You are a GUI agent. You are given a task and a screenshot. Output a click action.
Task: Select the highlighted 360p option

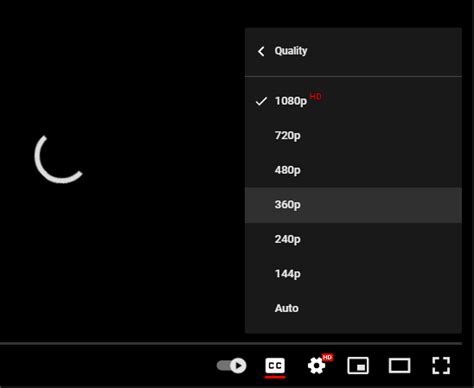pyautogui.click(x=353, y=205)
